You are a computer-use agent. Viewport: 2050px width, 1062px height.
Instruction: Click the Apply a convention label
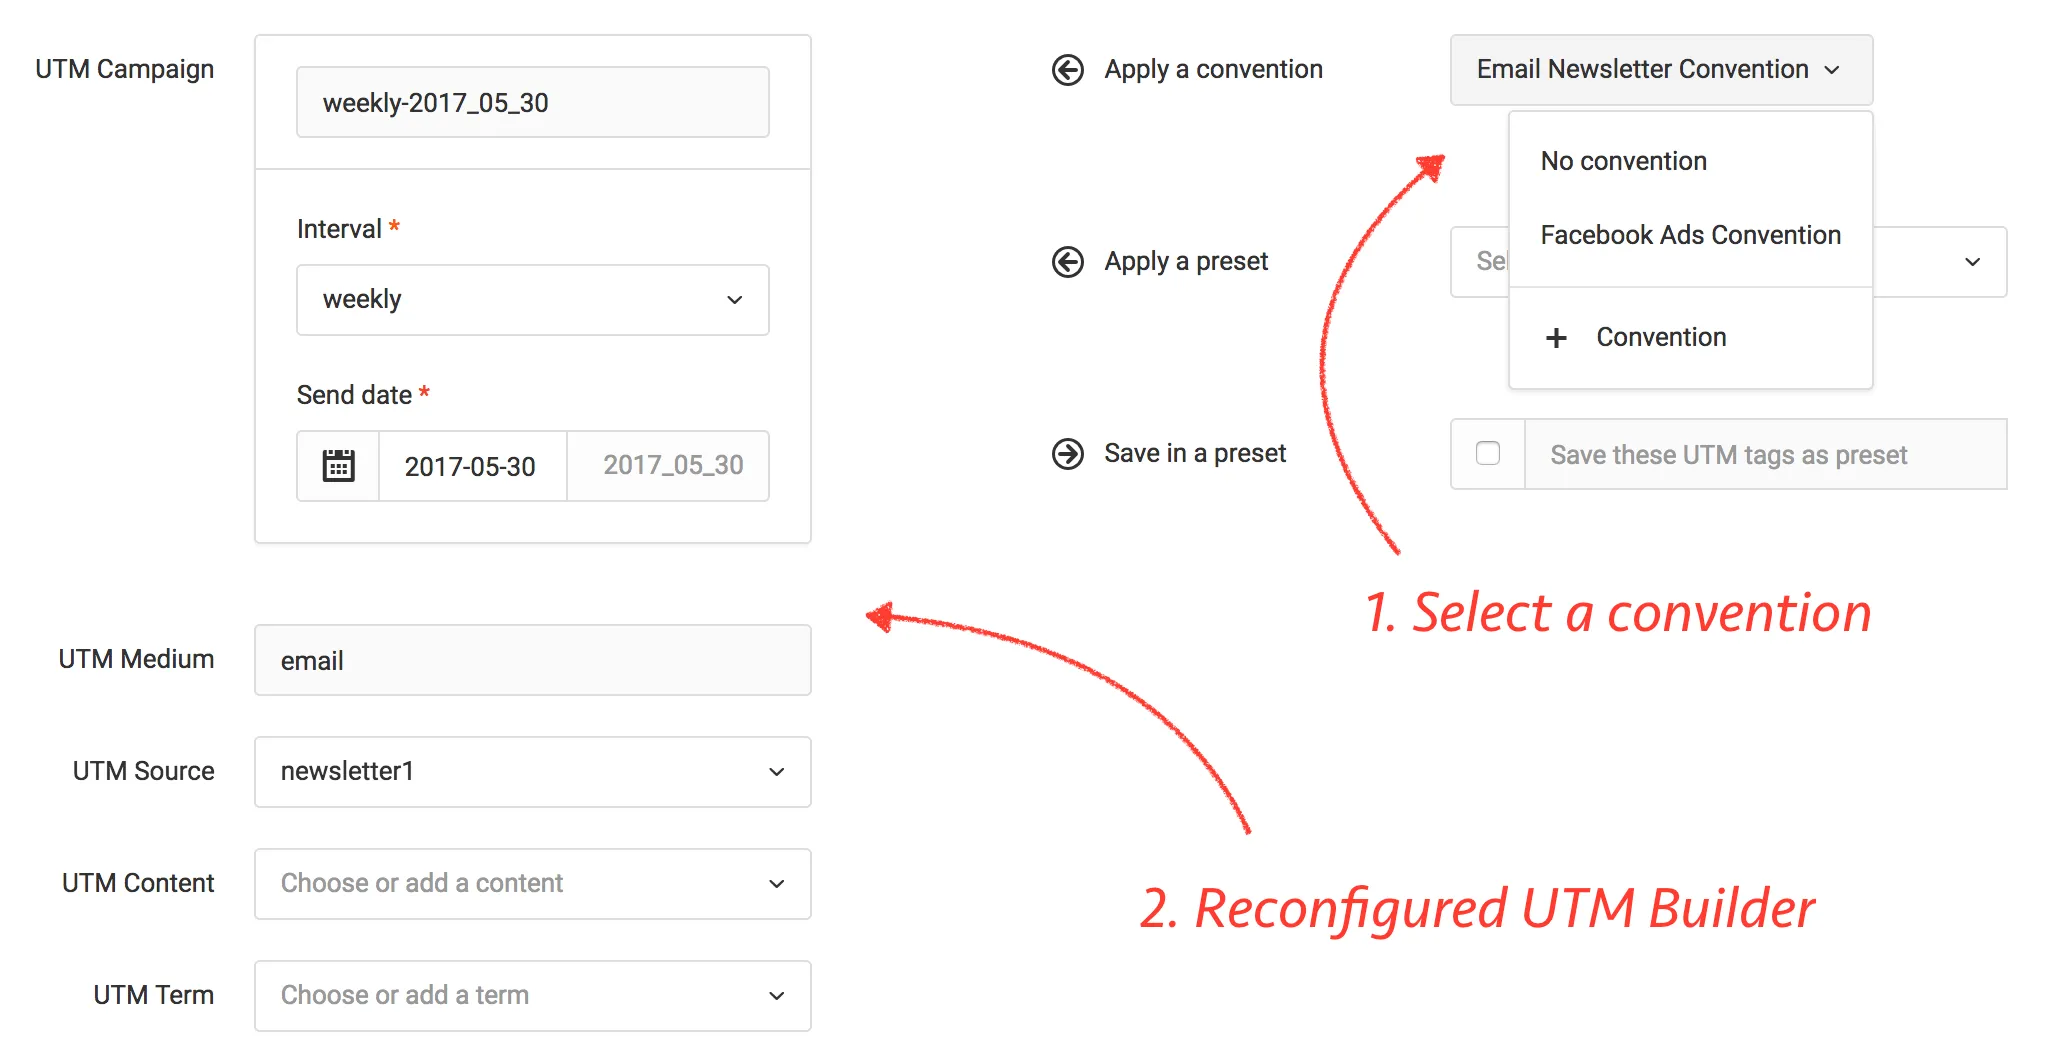[x=1212, y=69]
